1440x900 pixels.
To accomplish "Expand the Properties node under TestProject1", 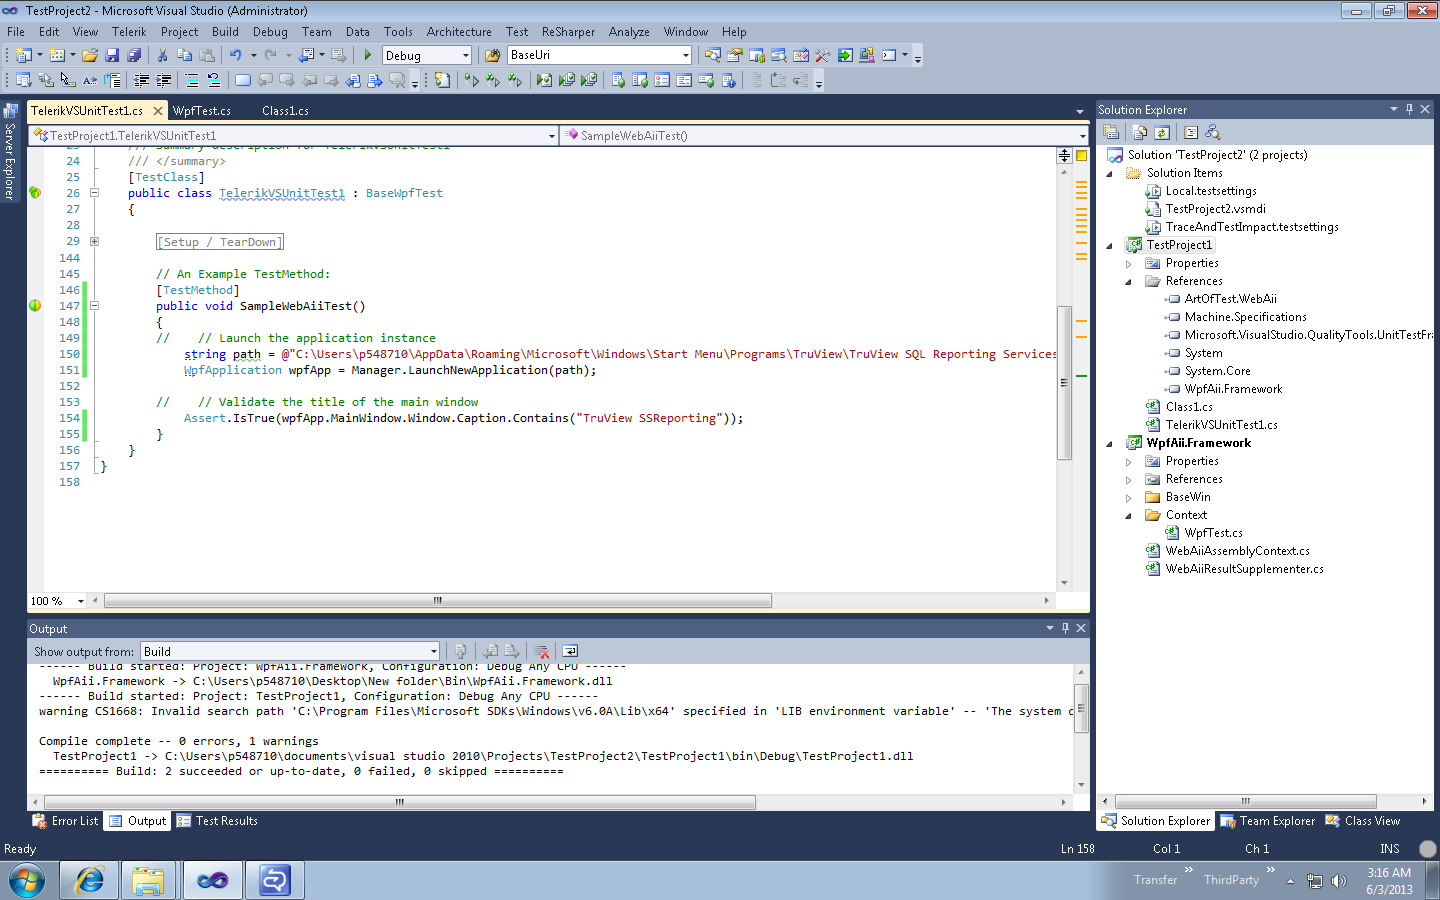I will tap(1129, 264).
